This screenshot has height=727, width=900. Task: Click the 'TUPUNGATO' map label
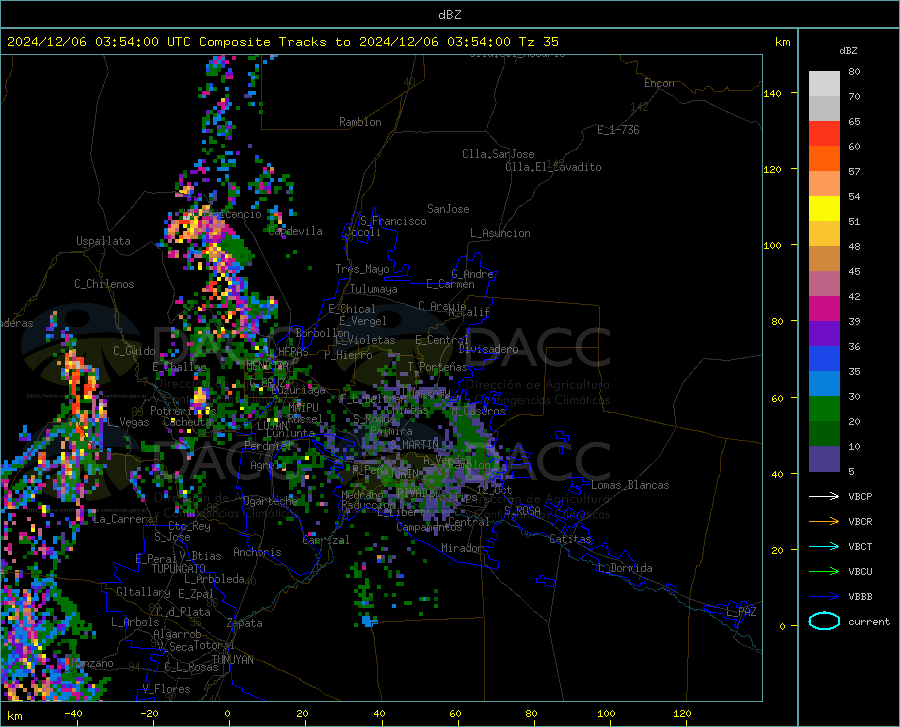(x=179, y=569)
